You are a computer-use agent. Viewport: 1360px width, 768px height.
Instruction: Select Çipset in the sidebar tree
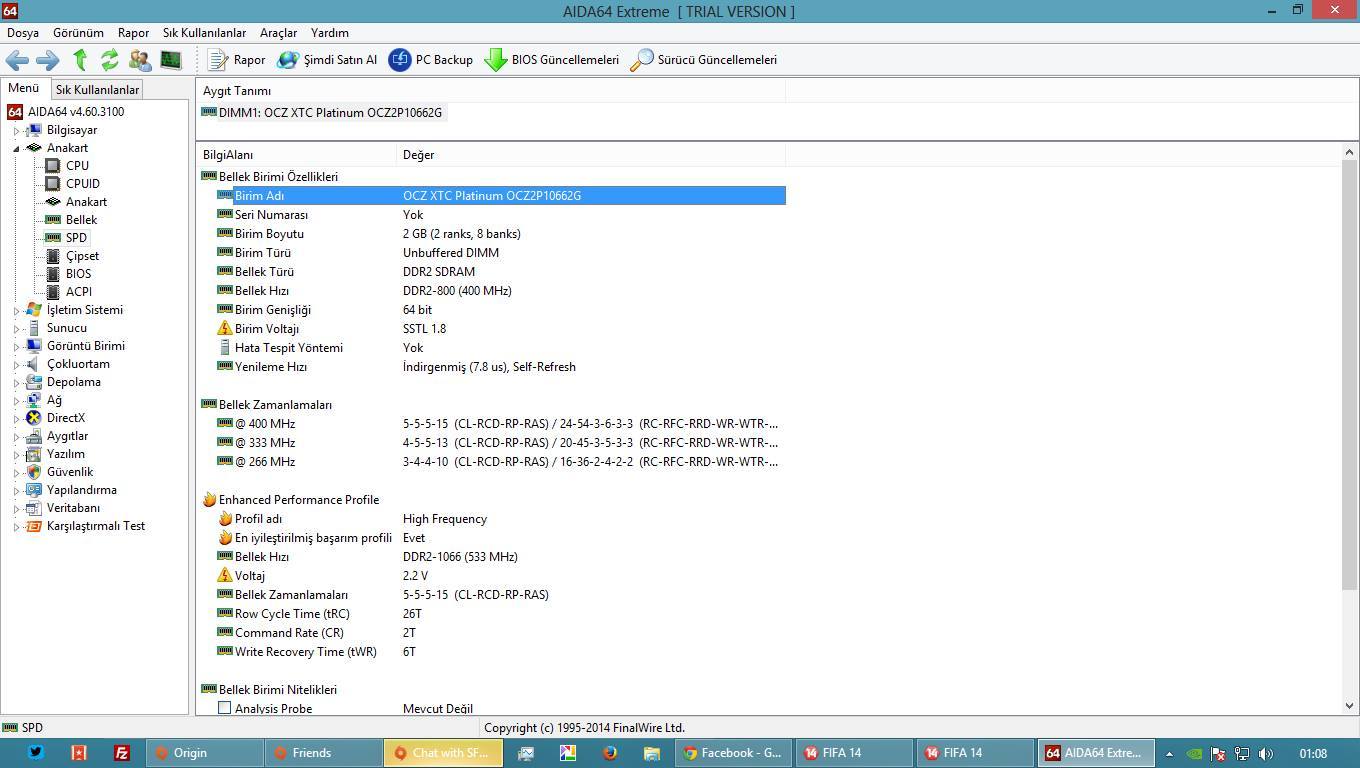[82, 256]
